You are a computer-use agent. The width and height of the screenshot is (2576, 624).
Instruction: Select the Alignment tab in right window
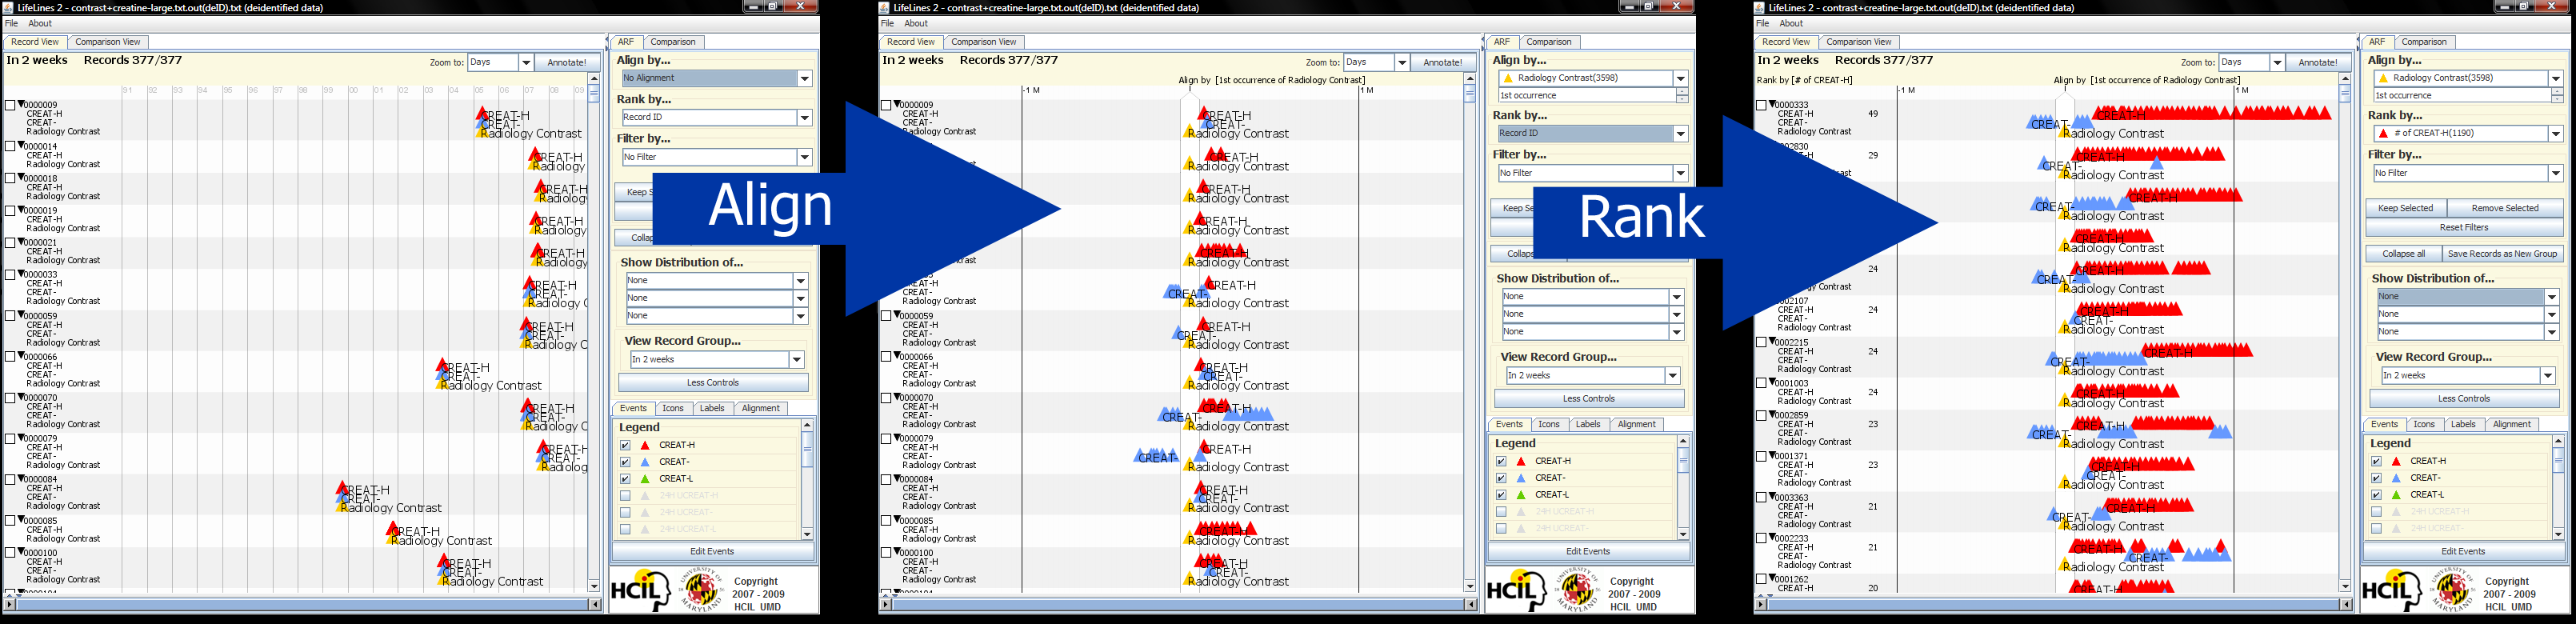point(2511,424)
